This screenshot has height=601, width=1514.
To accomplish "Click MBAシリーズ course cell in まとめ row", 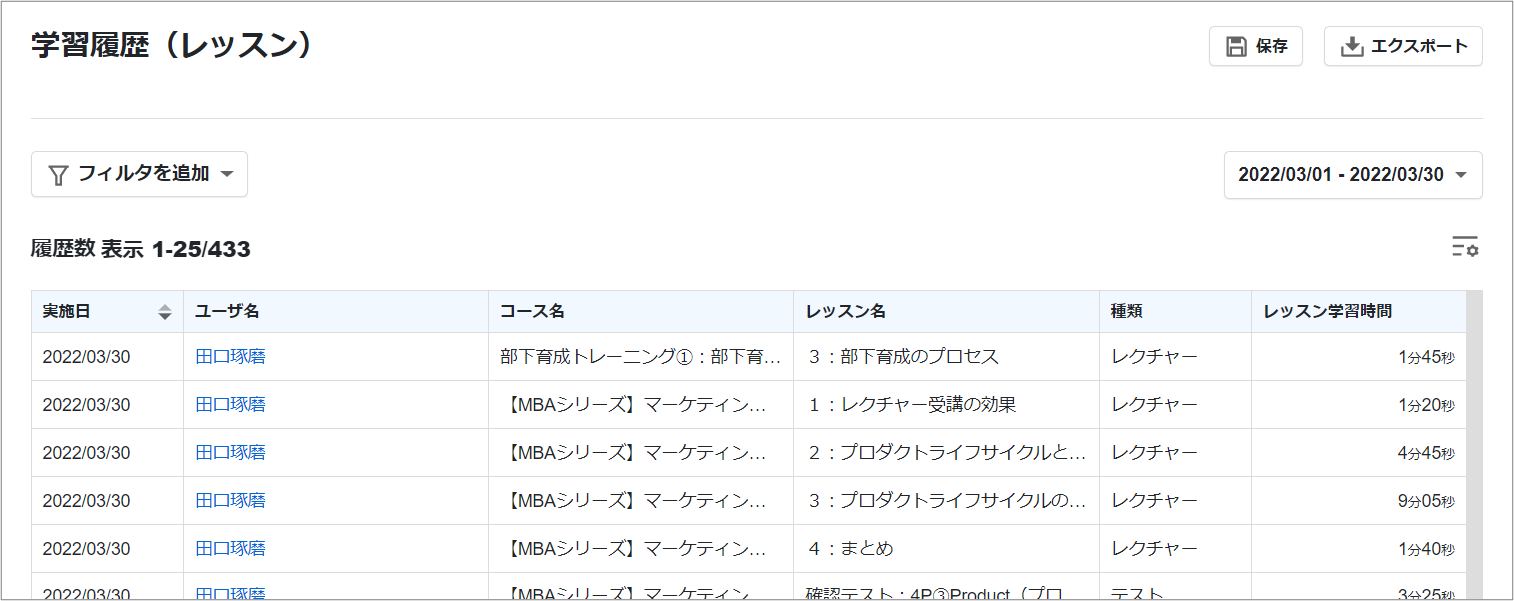I will tap(641, 549).
